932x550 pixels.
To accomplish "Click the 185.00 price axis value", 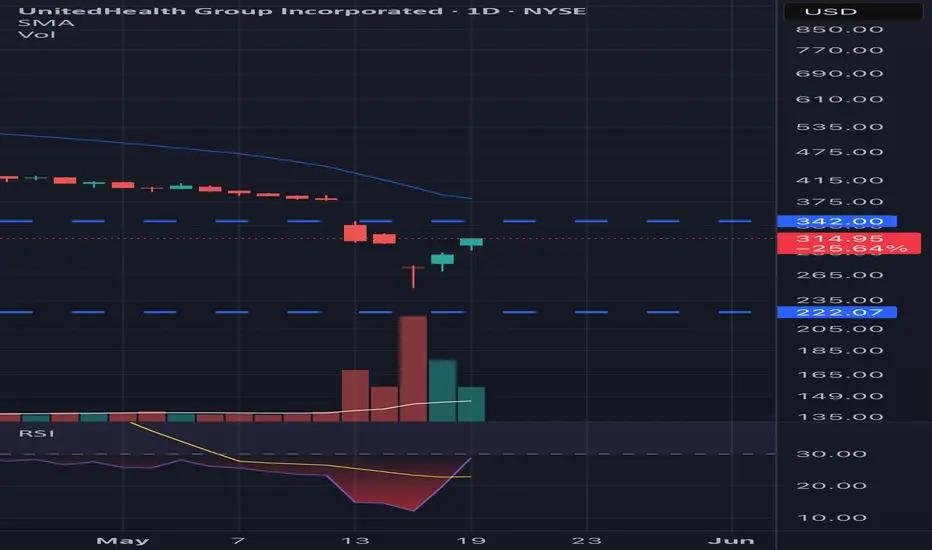I will (x=839, y=351).
